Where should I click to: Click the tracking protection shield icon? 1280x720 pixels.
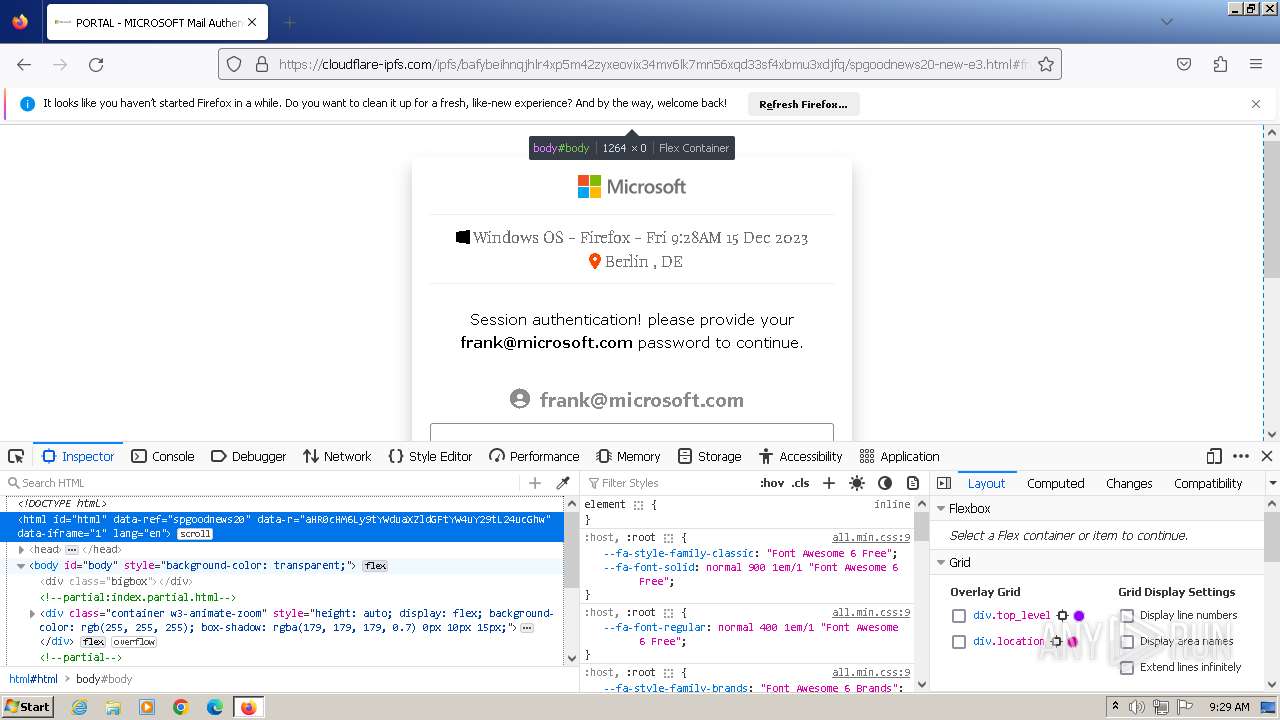point(234,64)
